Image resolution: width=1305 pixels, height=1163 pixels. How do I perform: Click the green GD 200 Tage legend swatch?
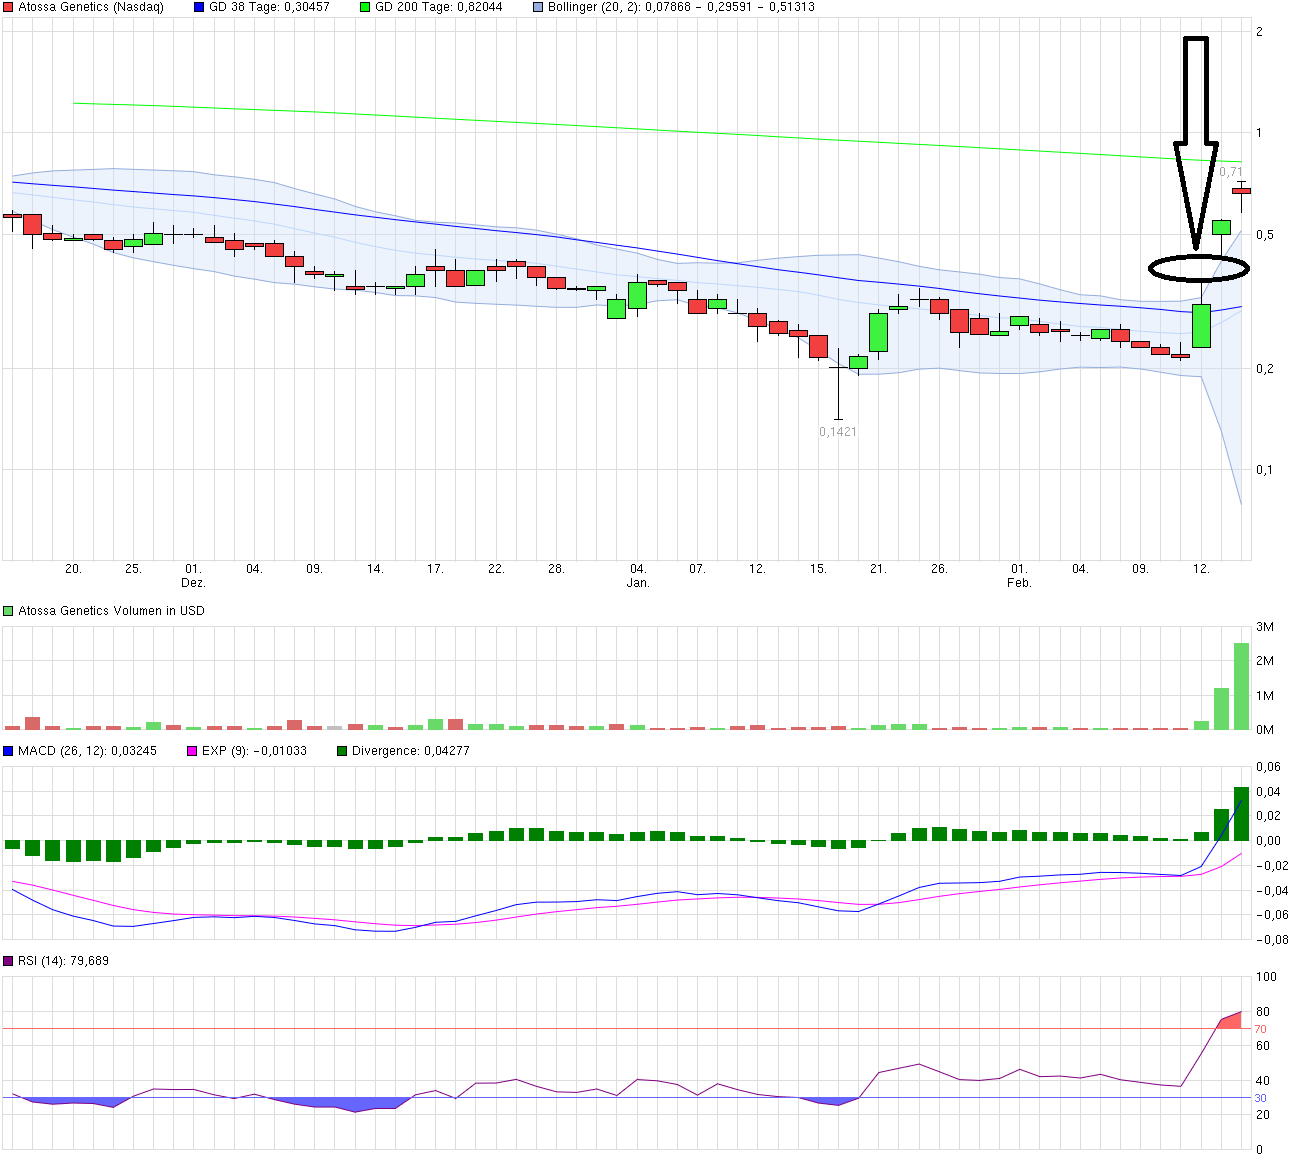(x=365, y=7)
